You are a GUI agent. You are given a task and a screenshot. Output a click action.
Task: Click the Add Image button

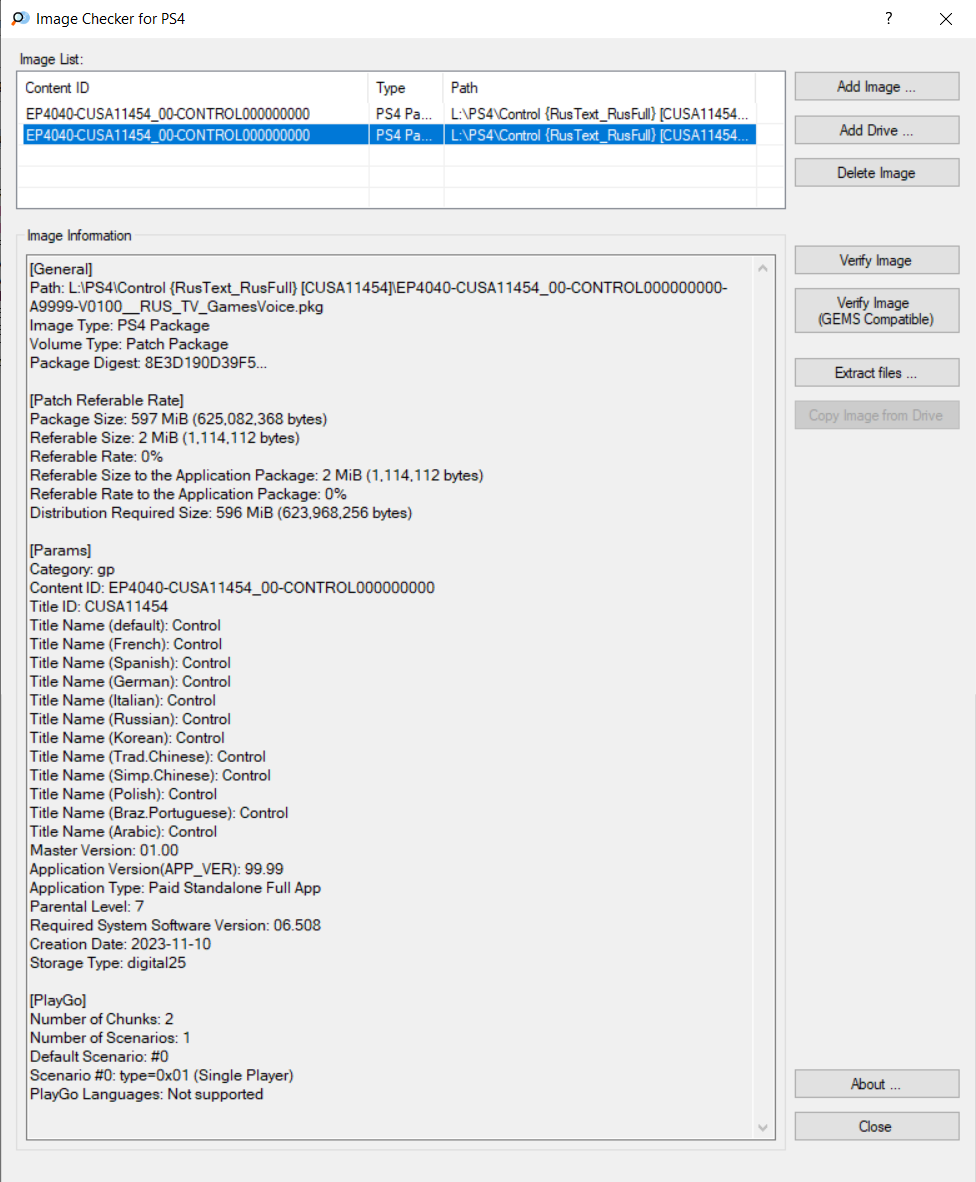877,87
